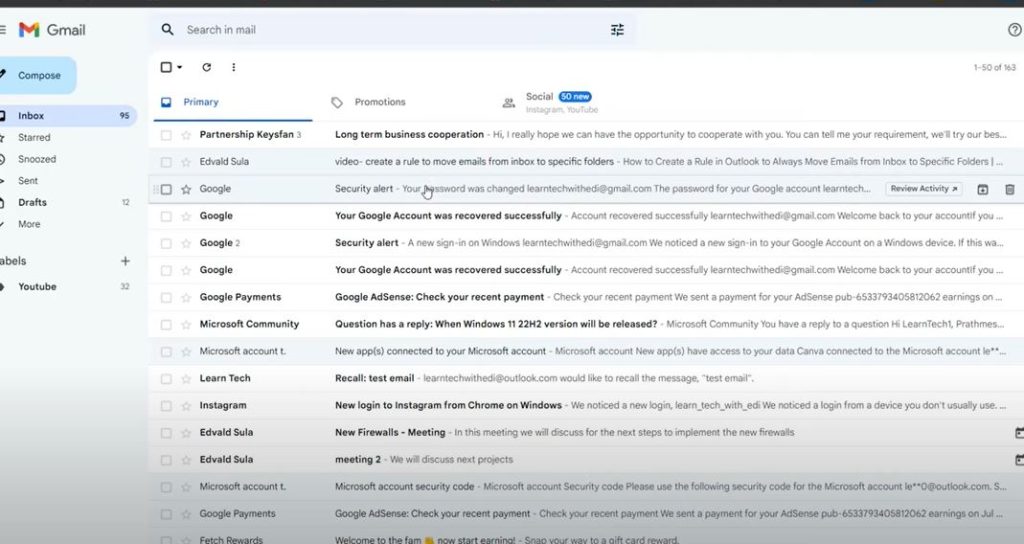Open Long term business cooperation email
The width and height of the screenshot is (1024, 544).
[586, 135]
